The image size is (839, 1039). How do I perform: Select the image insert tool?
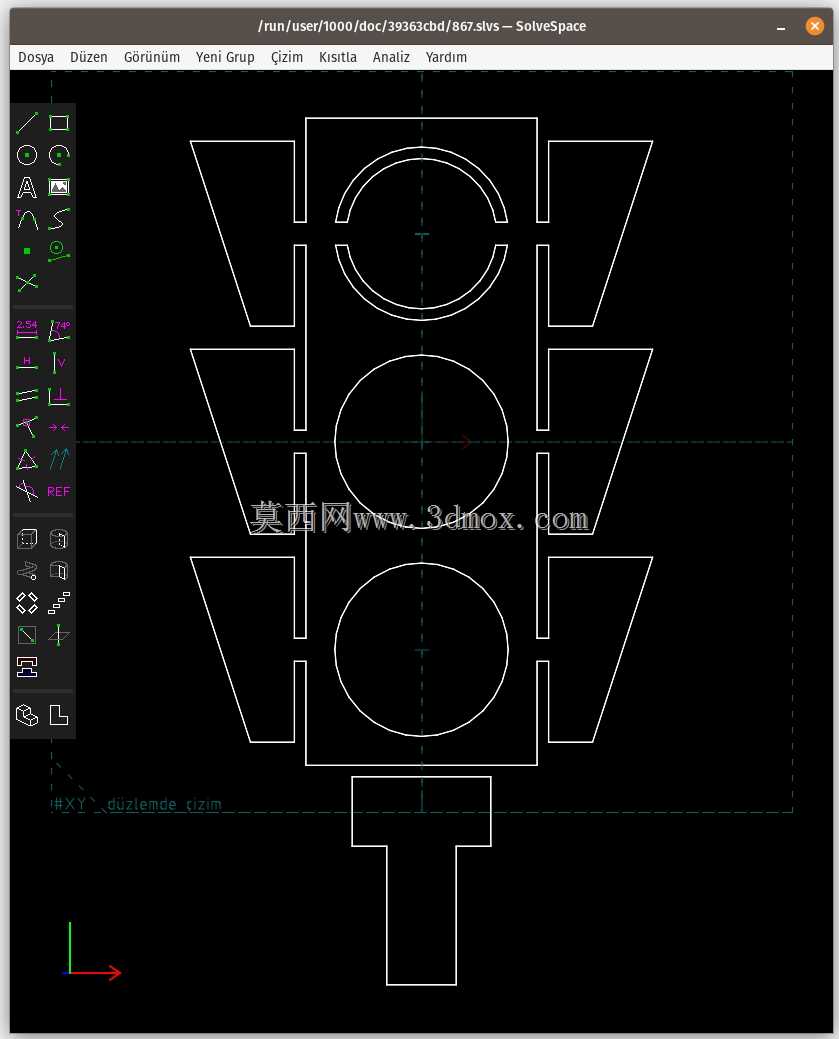59,187
